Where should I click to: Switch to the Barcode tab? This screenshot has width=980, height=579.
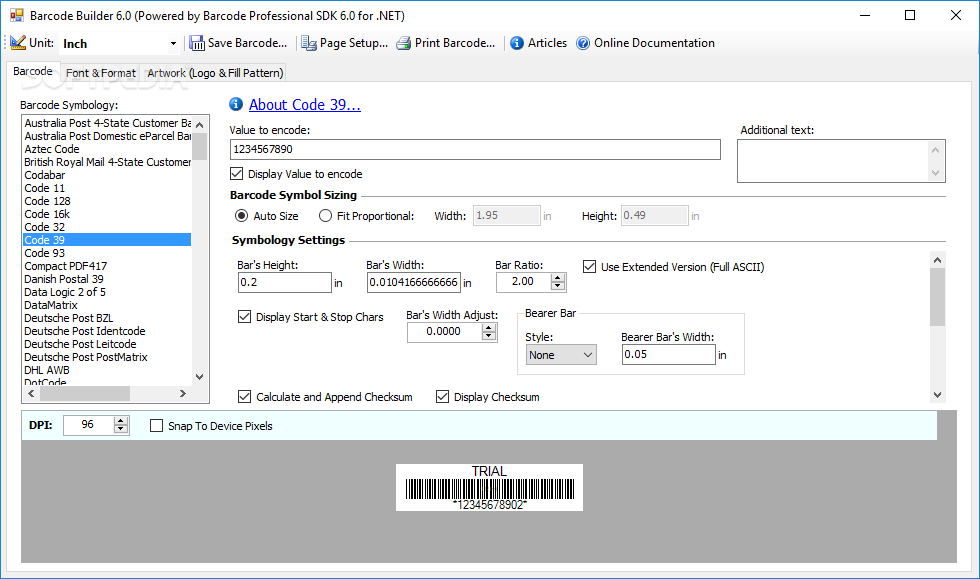click(32, 71)
